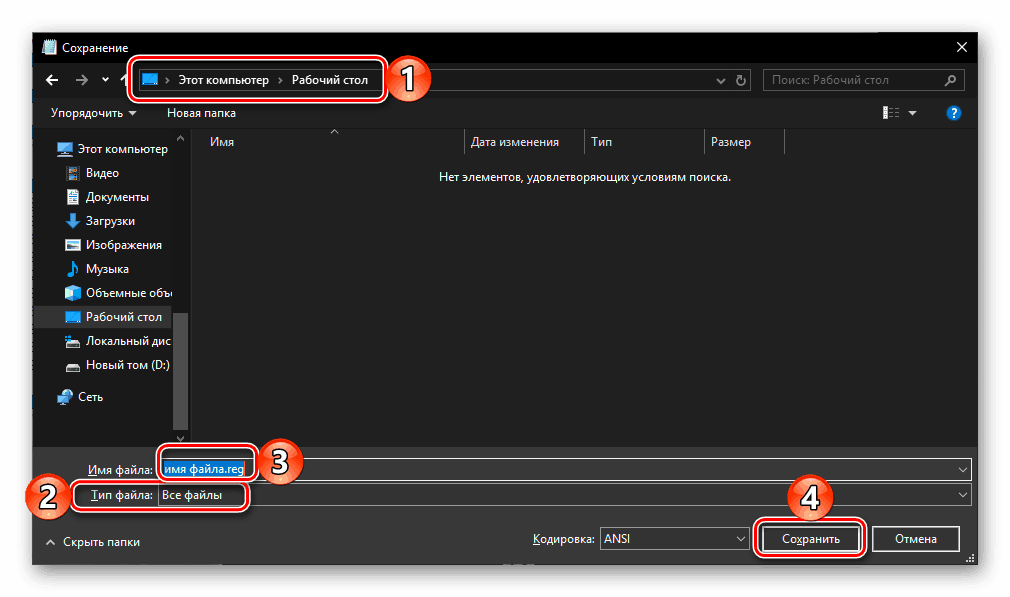
Task: Click the 'Отмена' button
Action: pyautogui.click(x=915, y=539)
